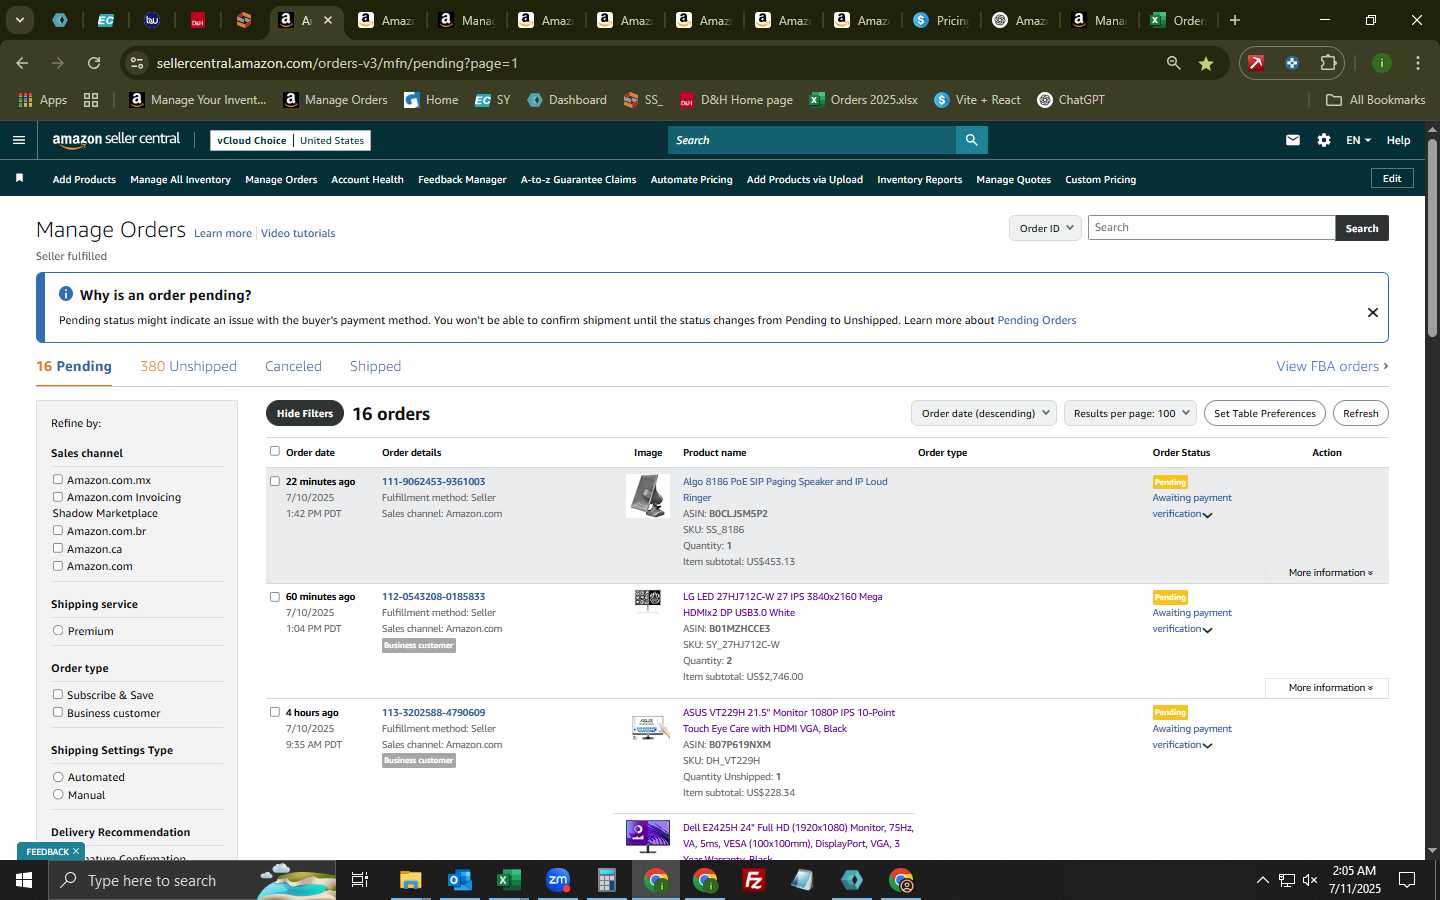
Task: Click the Amazon Seller Central logo
Action: [116, 140]
